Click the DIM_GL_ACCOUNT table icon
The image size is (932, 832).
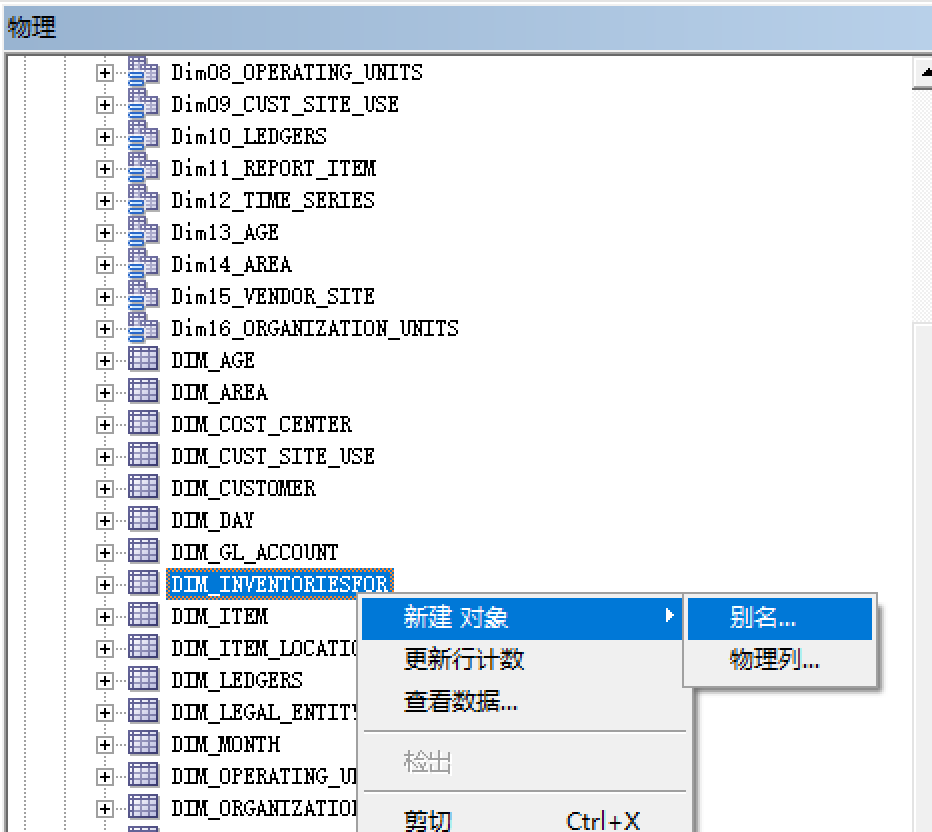pyautogui.click(x=144, y=552)
